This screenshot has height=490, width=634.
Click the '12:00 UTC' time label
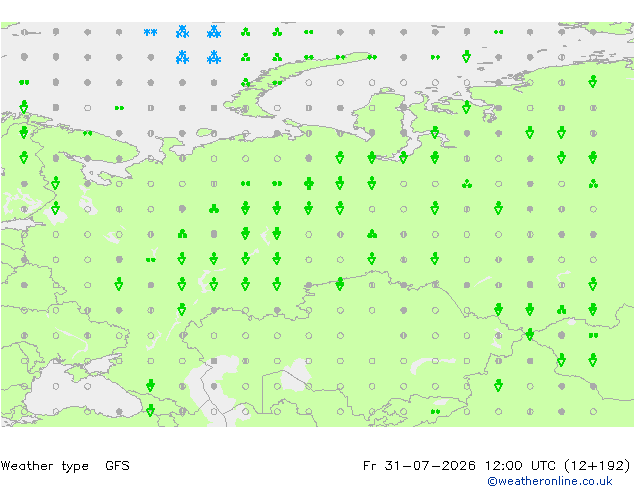tap(520, 465)
